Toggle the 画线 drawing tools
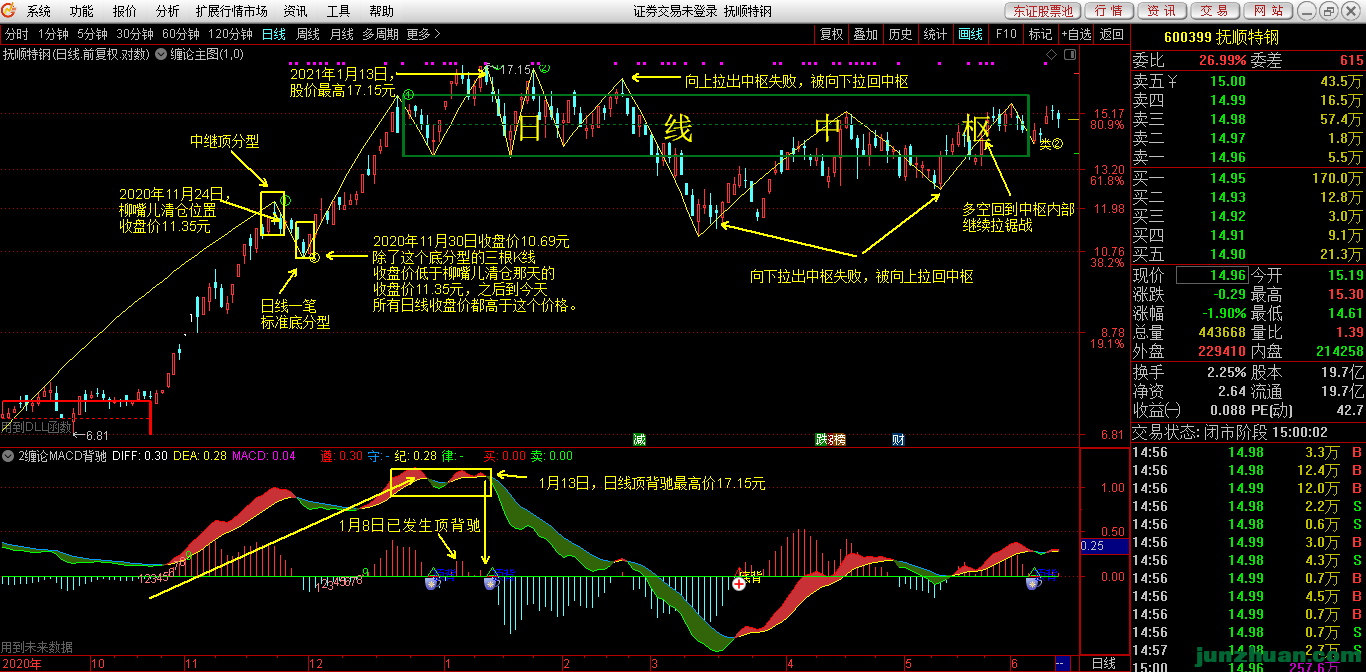 970,34
